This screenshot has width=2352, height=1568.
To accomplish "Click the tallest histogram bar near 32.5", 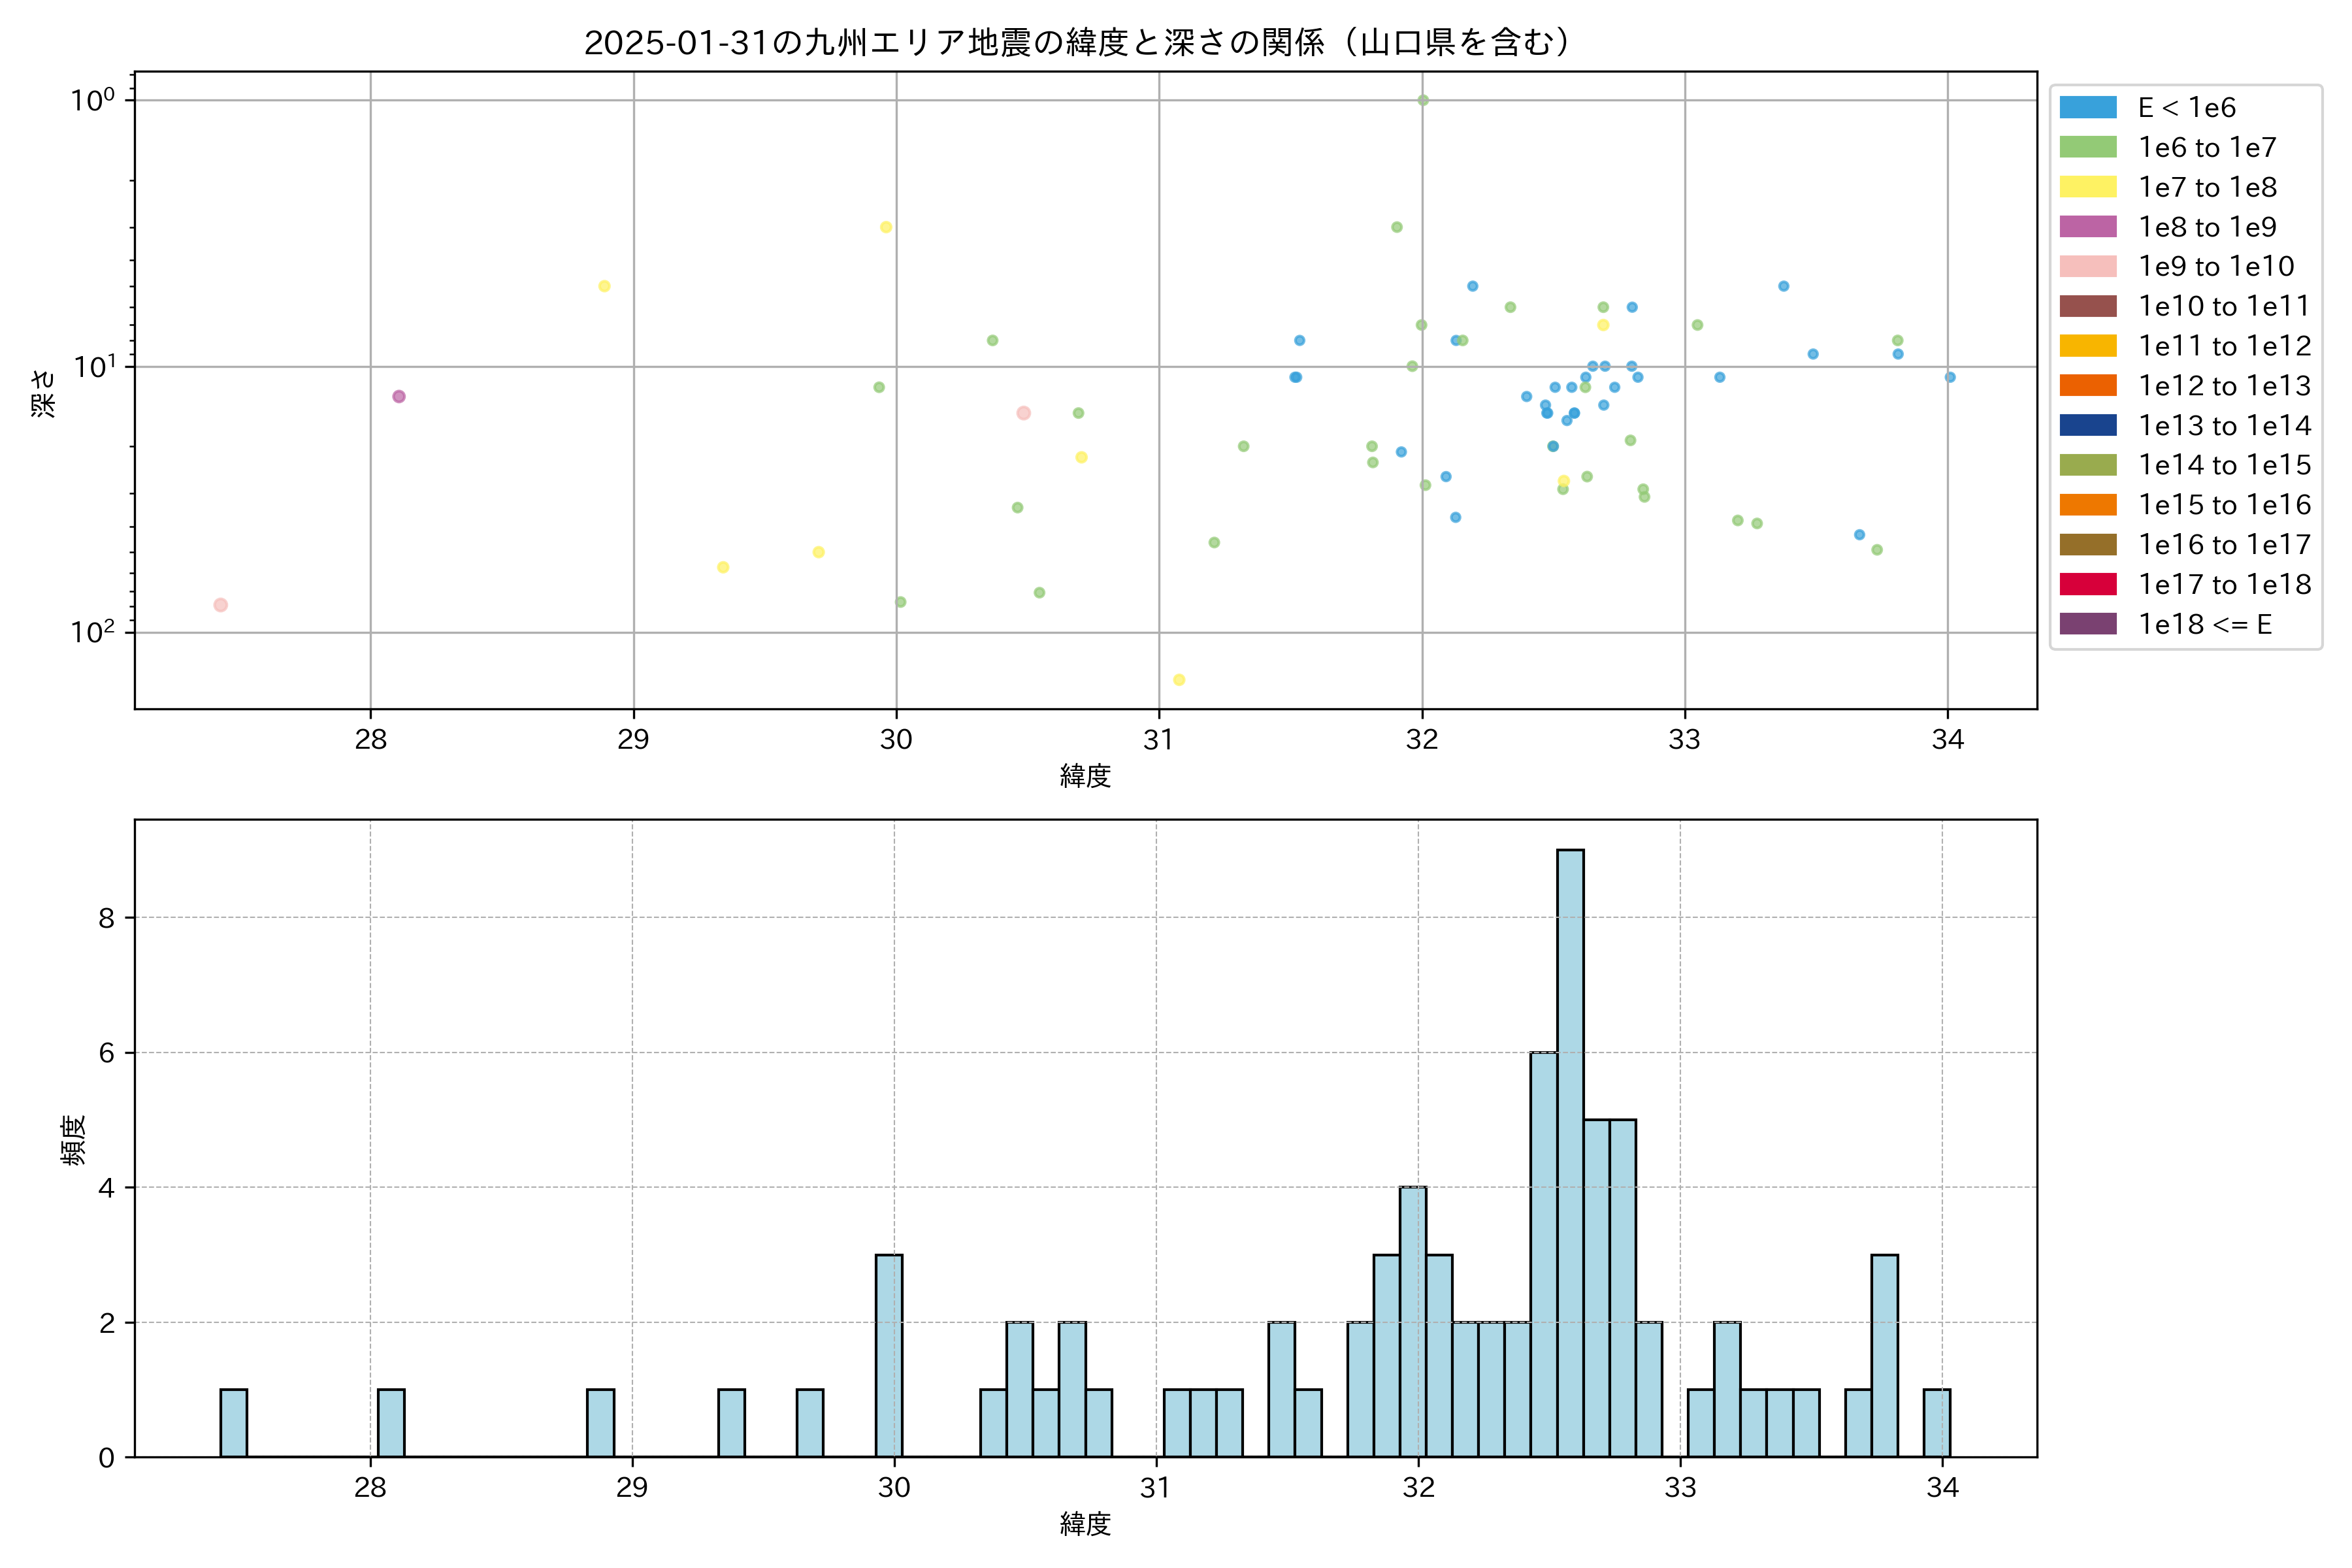I will (1570, 1150).
